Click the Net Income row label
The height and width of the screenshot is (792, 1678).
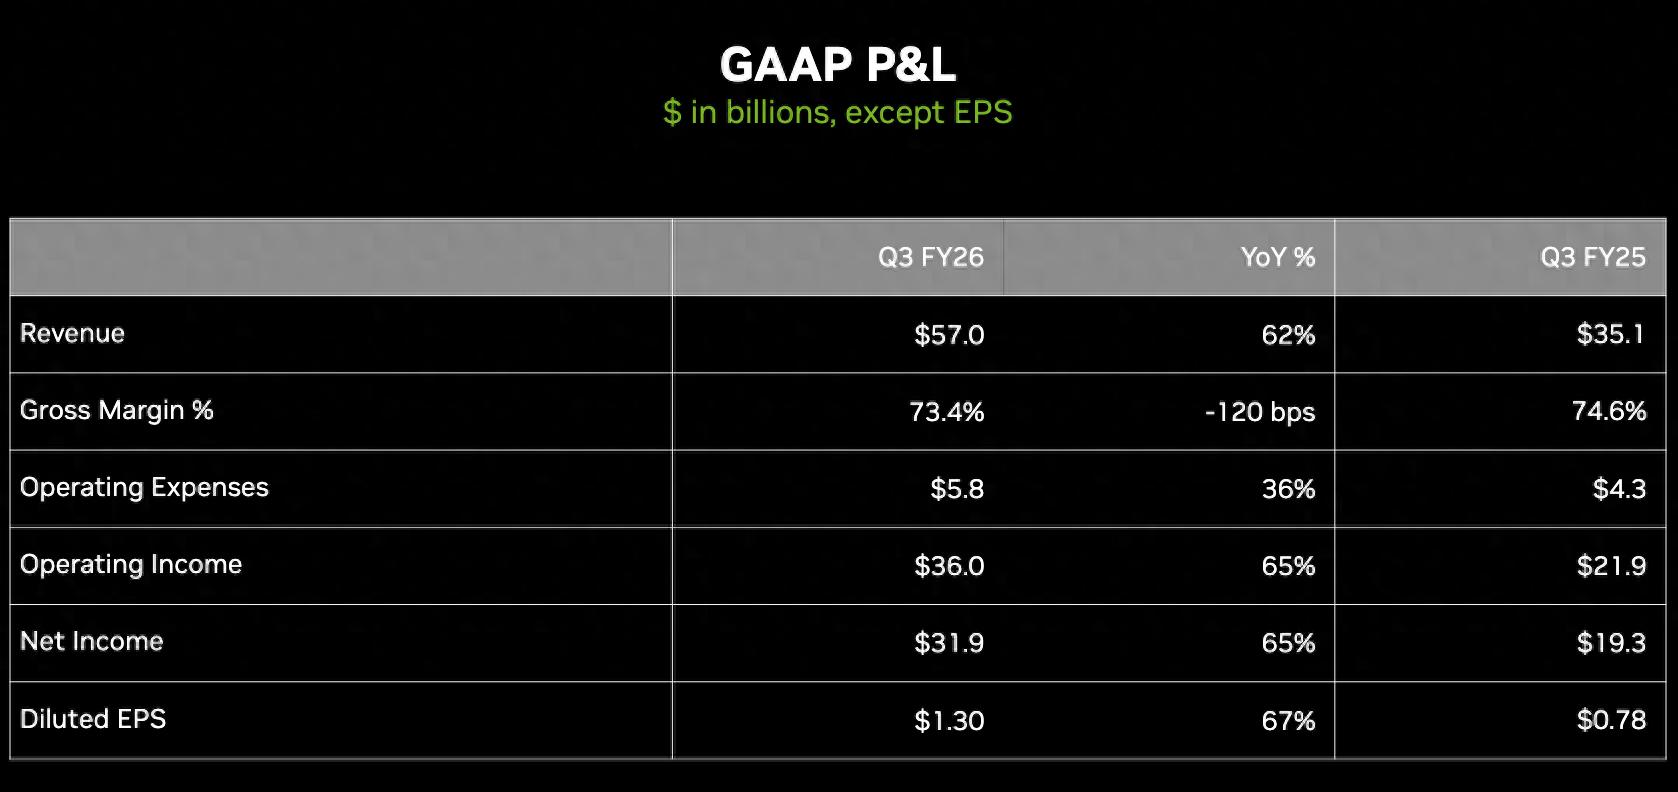[x=91, y=641]
